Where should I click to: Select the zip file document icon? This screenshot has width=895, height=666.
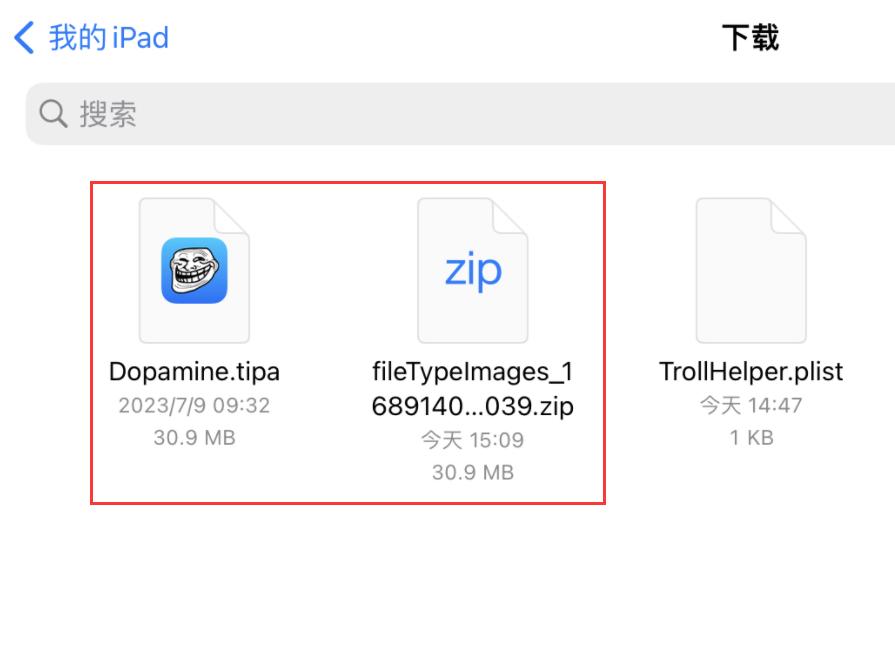(x=473, y=270)
